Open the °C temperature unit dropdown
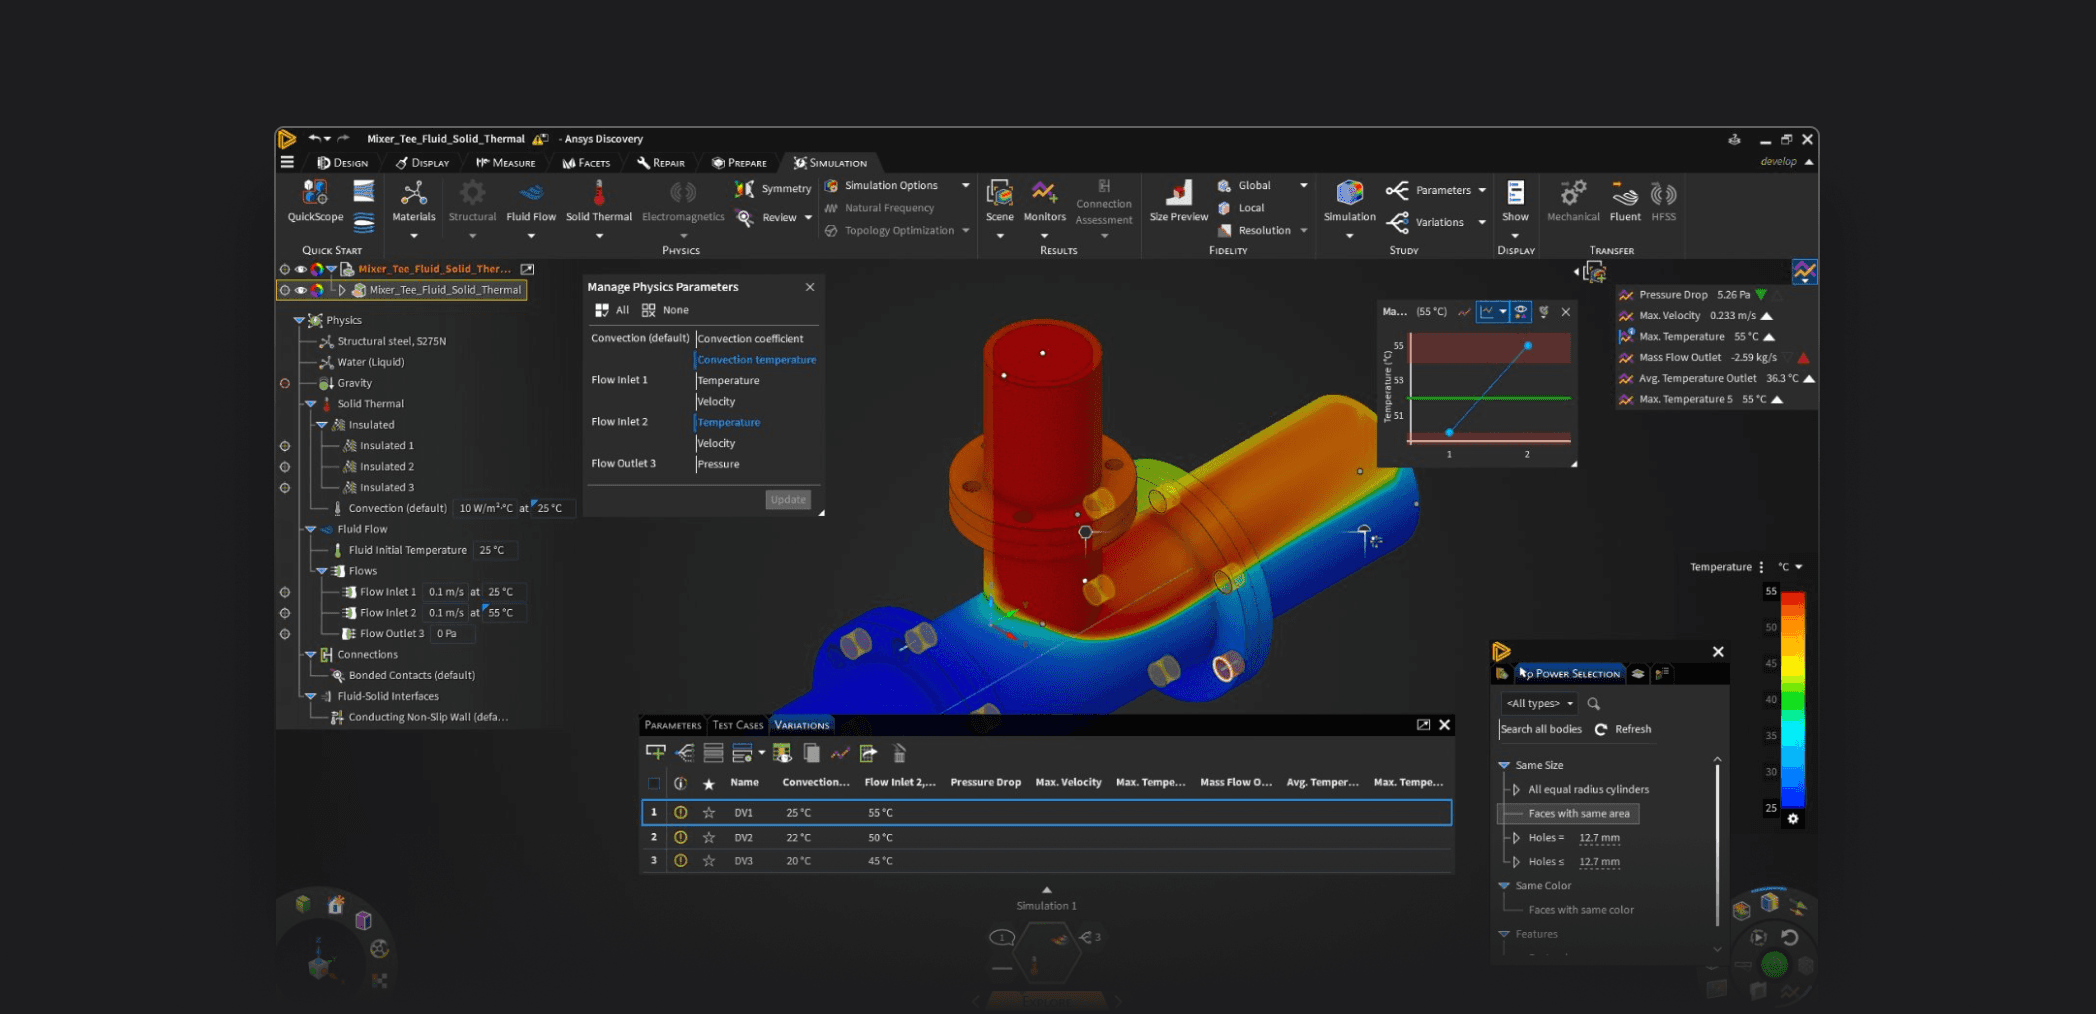The height and width of the screenshot is (1014, 2096). (1790, 567)
